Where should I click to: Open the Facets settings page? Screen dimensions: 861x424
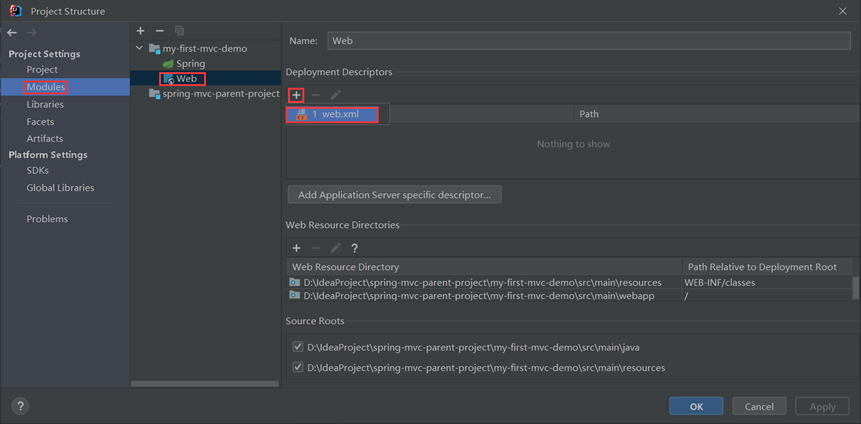[x=40, y=121]
